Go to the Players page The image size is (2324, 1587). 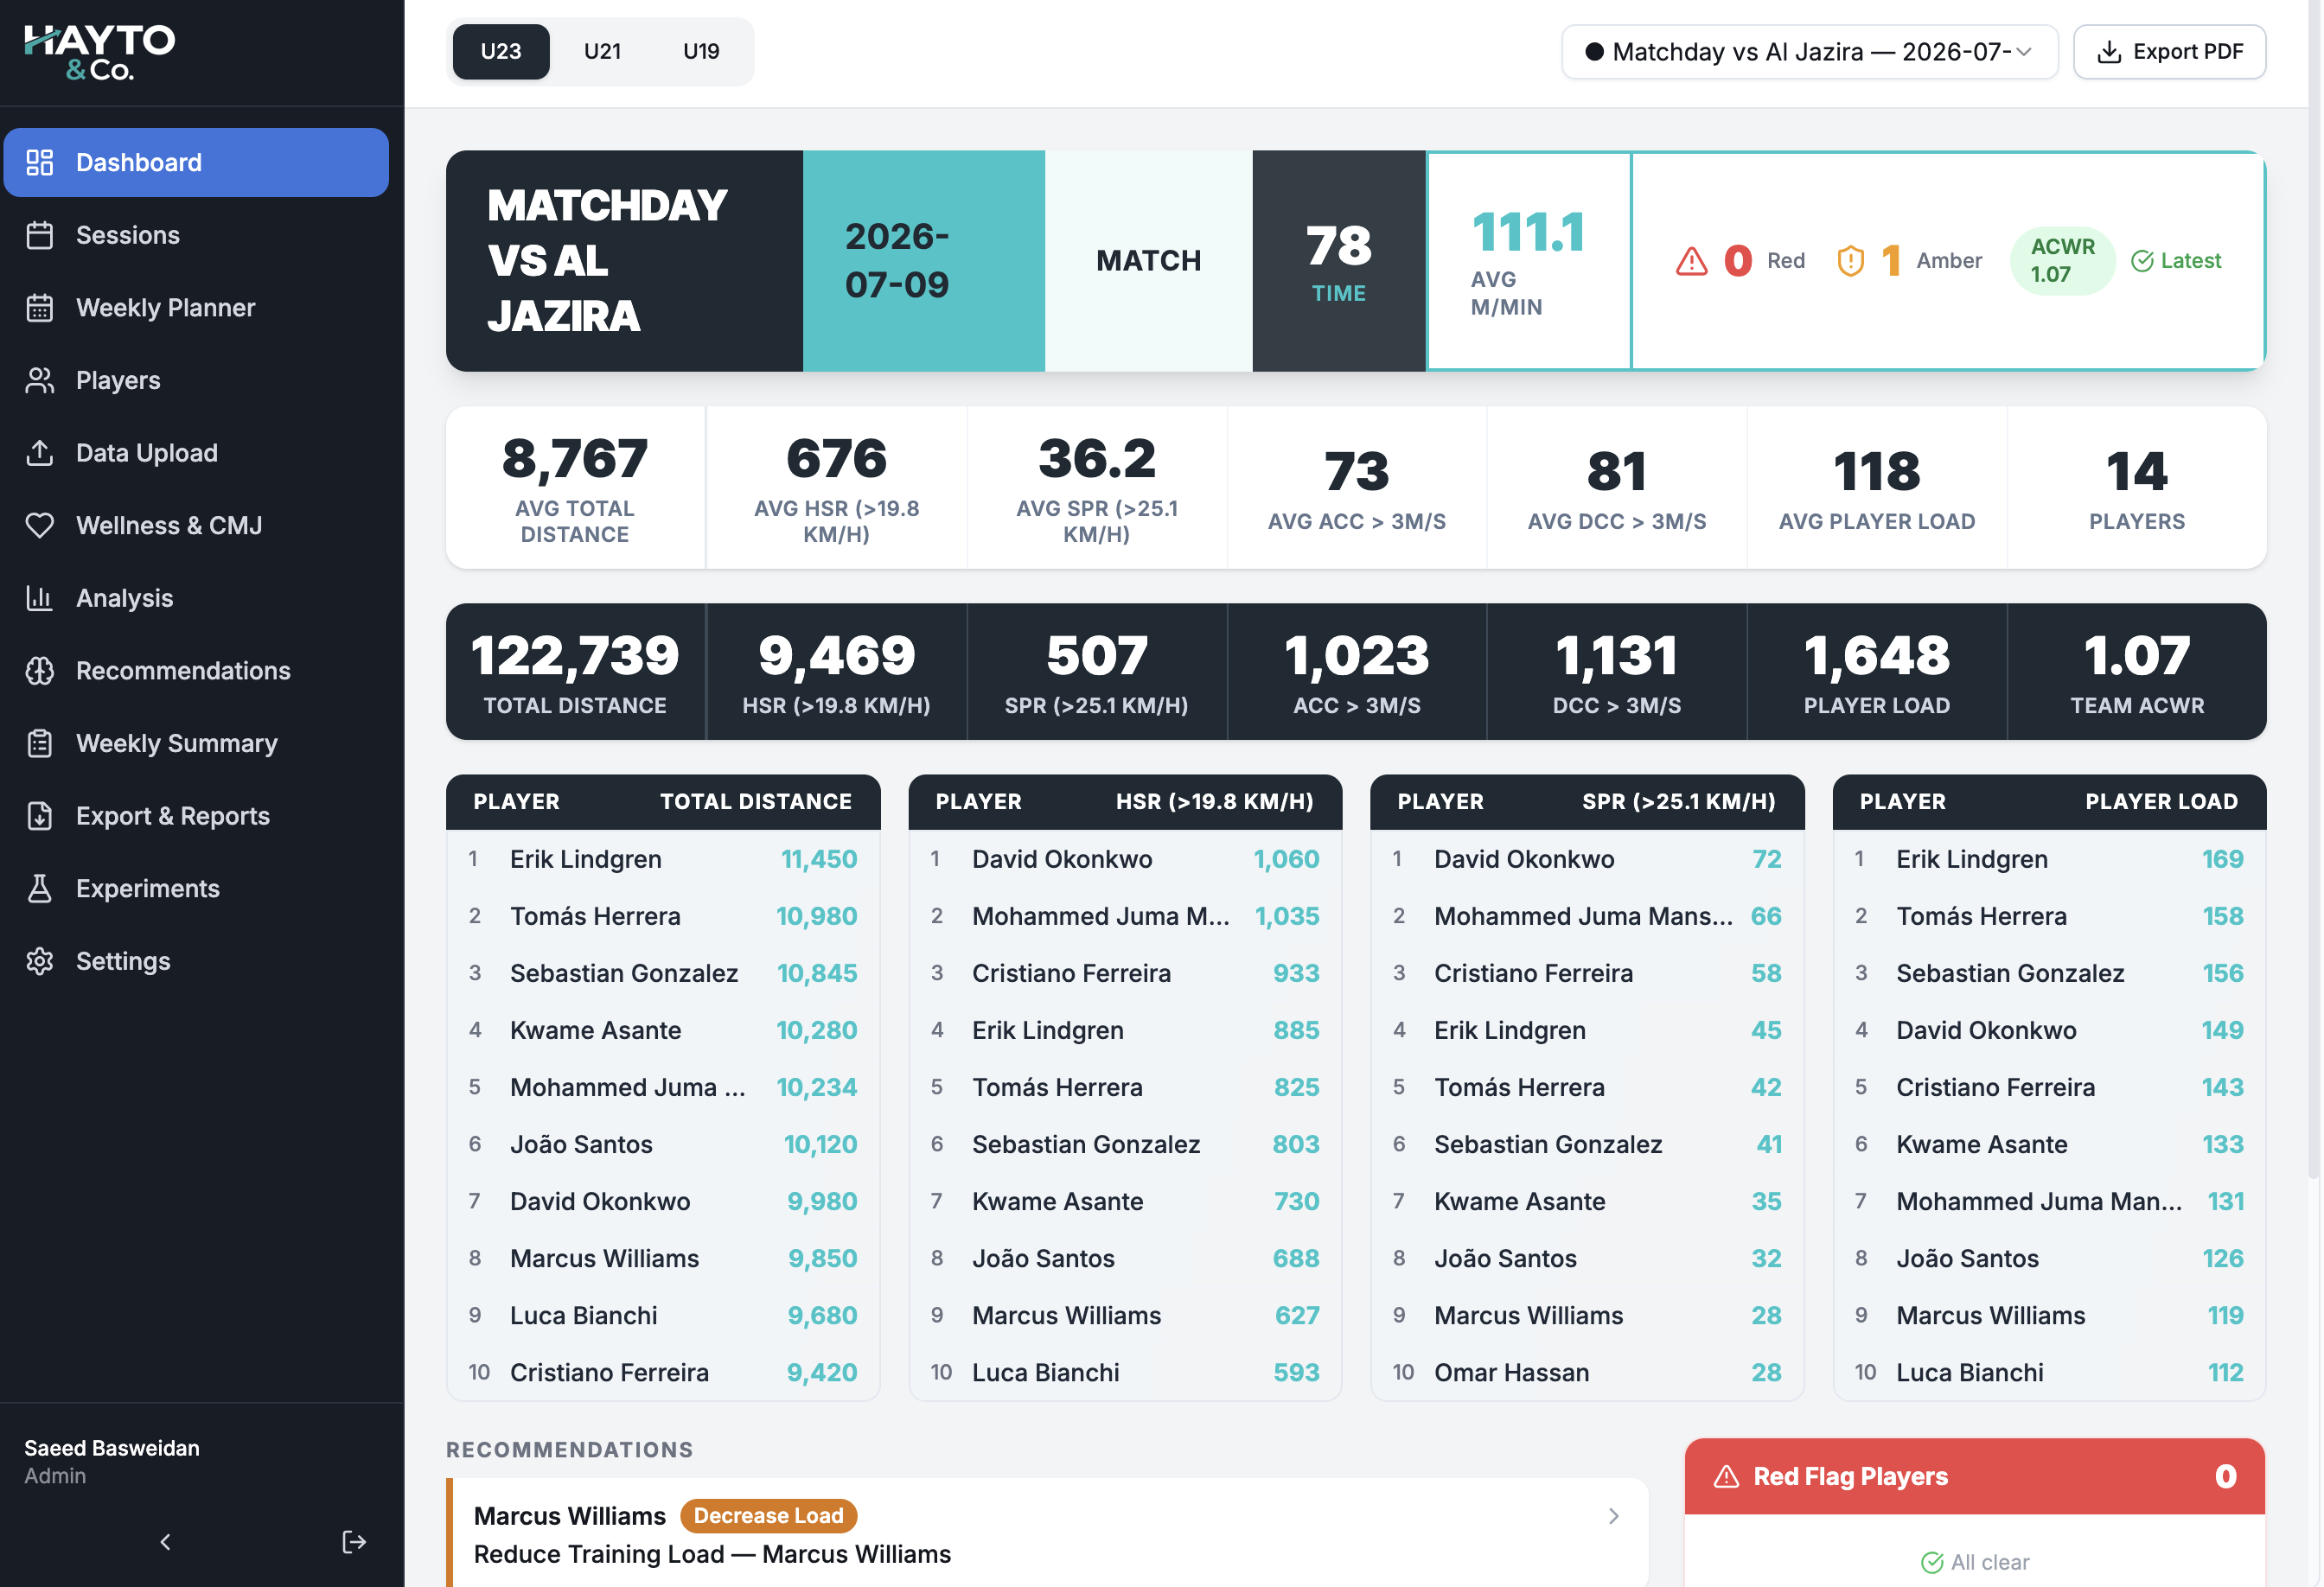(x=196, y=380)
